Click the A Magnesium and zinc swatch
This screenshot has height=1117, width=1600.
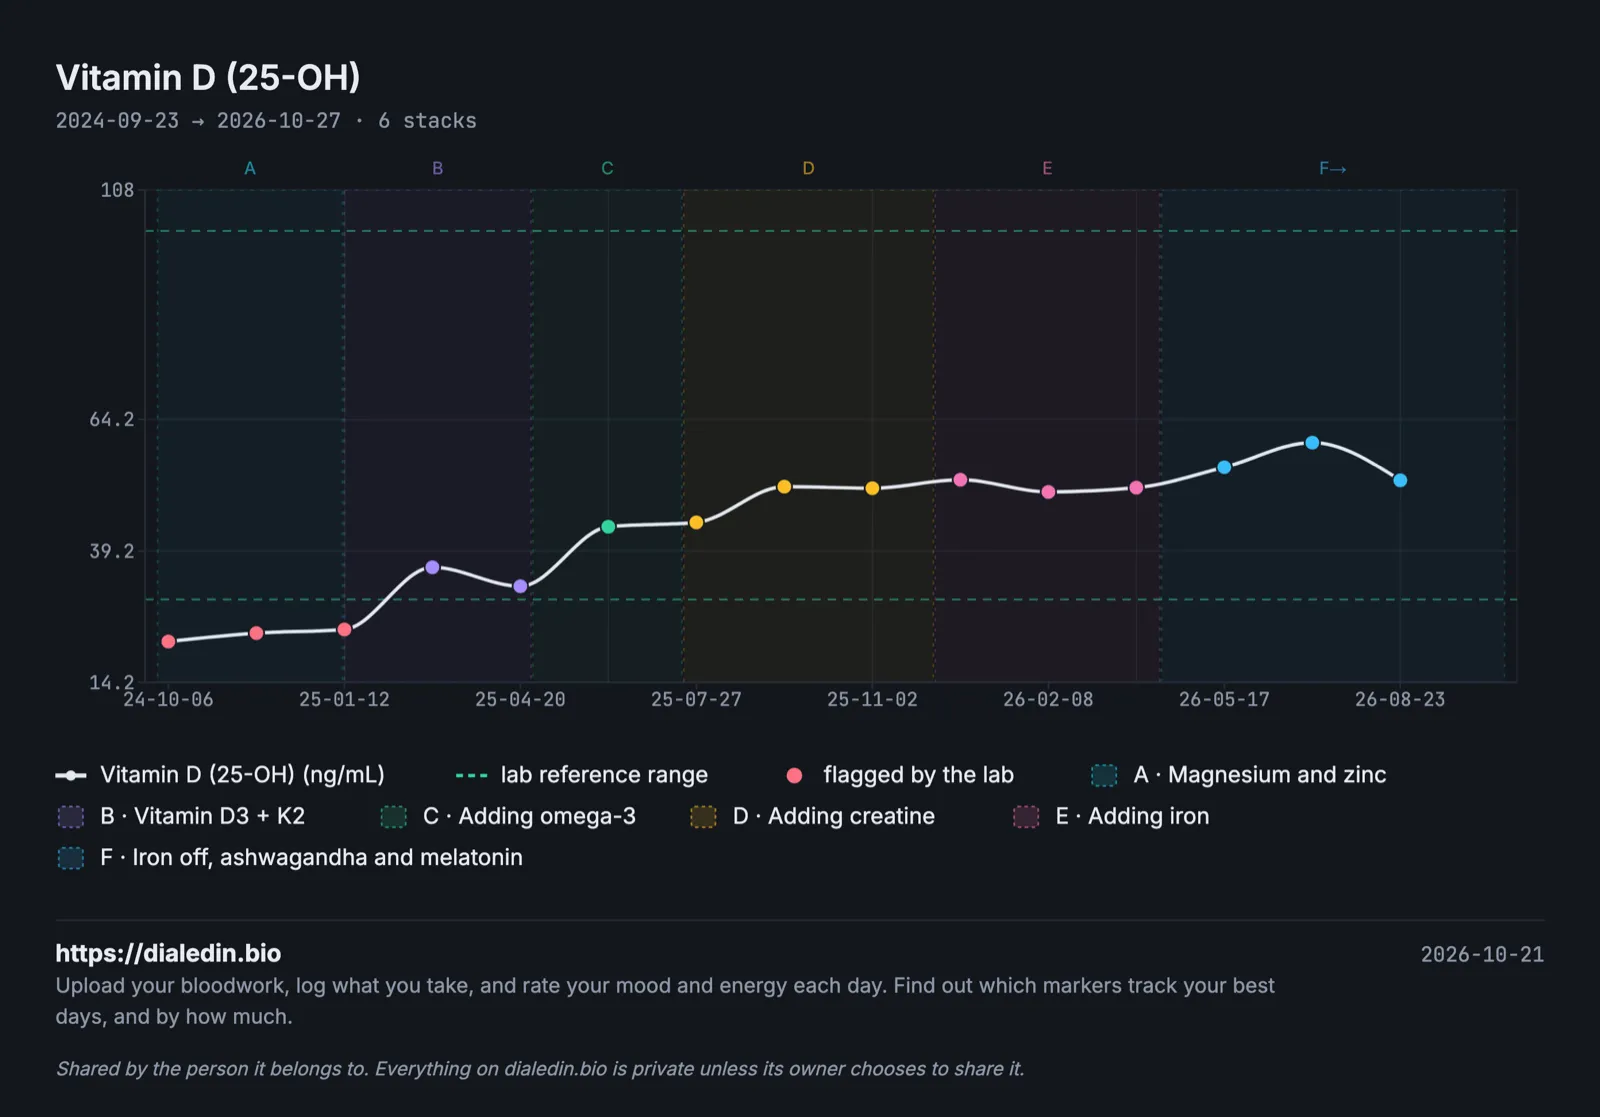tap(1104, 775)
